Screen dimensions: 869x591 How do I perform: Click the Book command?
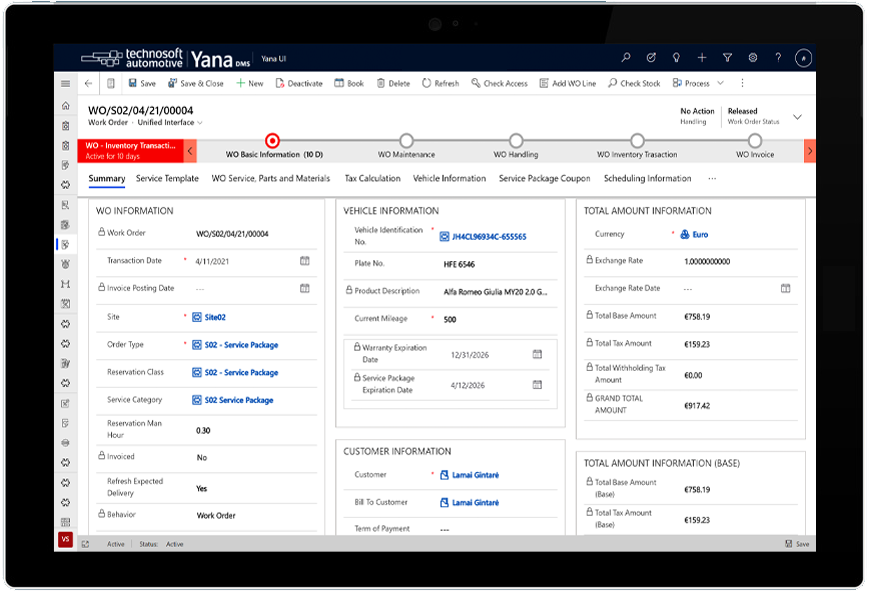coord(349,83)
